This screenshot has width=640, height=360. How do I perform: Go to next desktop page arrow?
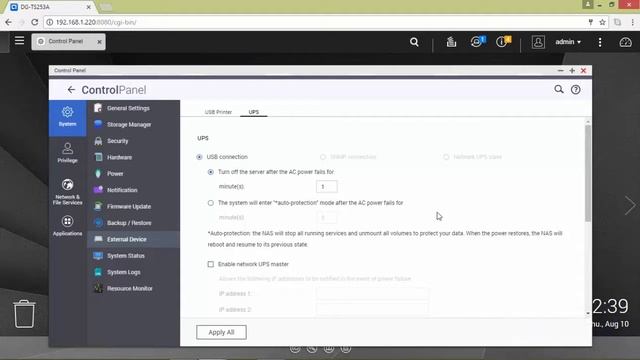pos(630,205)
